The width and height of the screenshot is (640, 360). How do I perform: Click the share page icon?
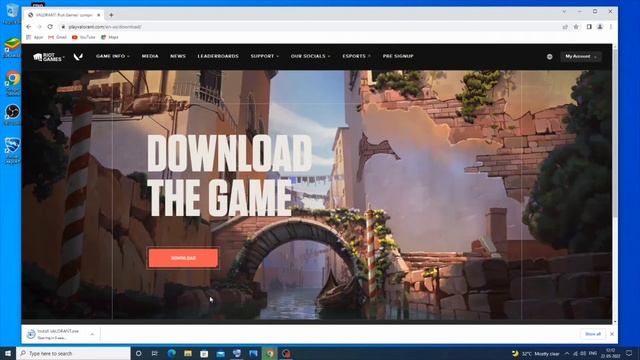click(565, 27)
